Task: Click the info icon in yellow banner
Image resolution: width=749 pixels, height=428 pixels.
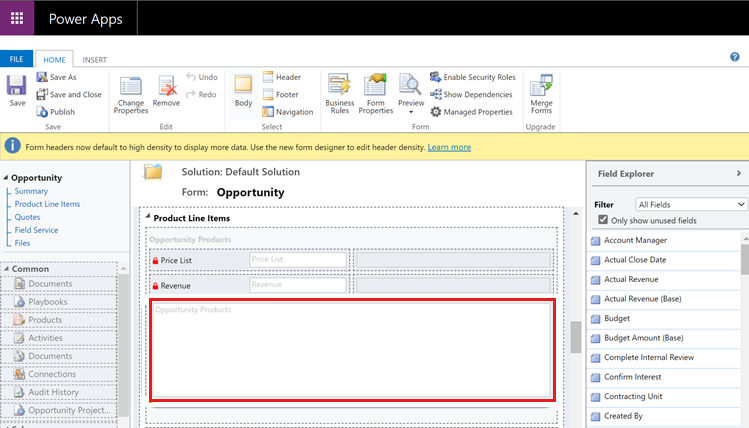Action: pos(12,146)
